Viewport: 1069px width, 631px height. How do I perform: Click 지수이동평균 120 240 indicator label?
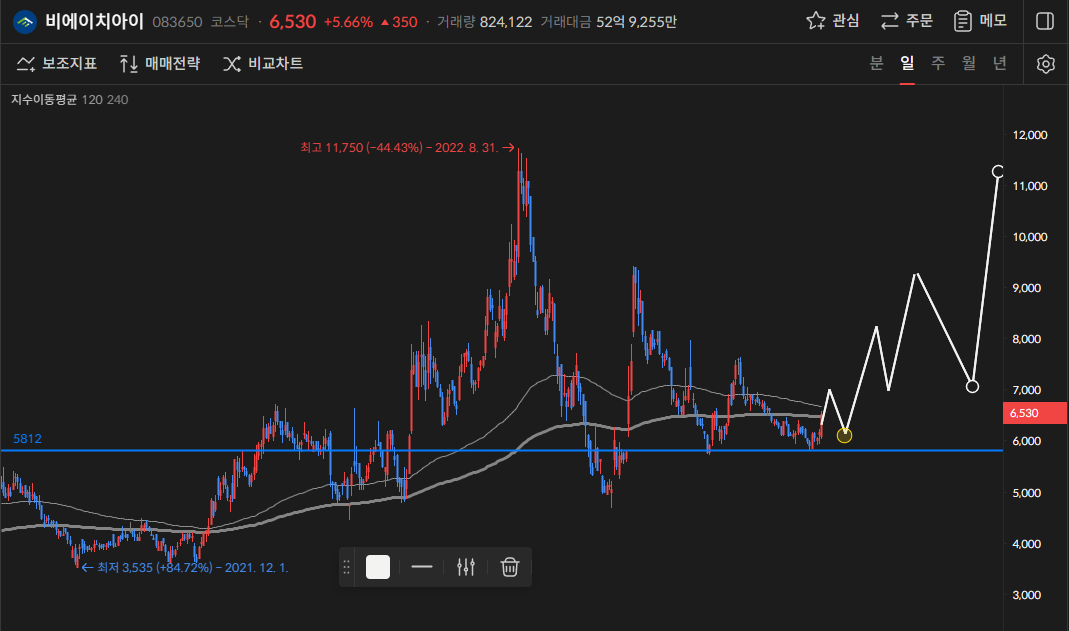coord(70,99)
